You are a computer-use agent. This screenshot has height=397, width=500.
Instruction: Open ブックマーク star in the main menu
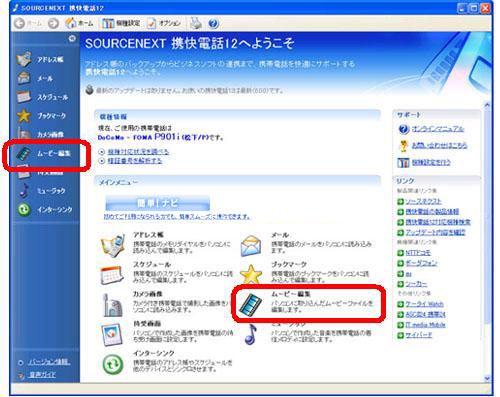(304, 273)
